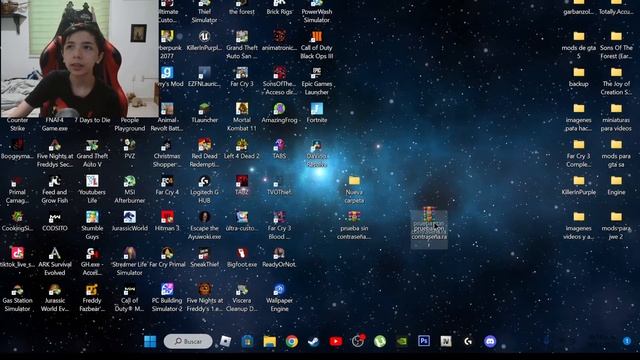This screenshot has width=640, height=360.
Task: Select ARK Survival Evolved shortcut
Action: (x=55, y=261)
